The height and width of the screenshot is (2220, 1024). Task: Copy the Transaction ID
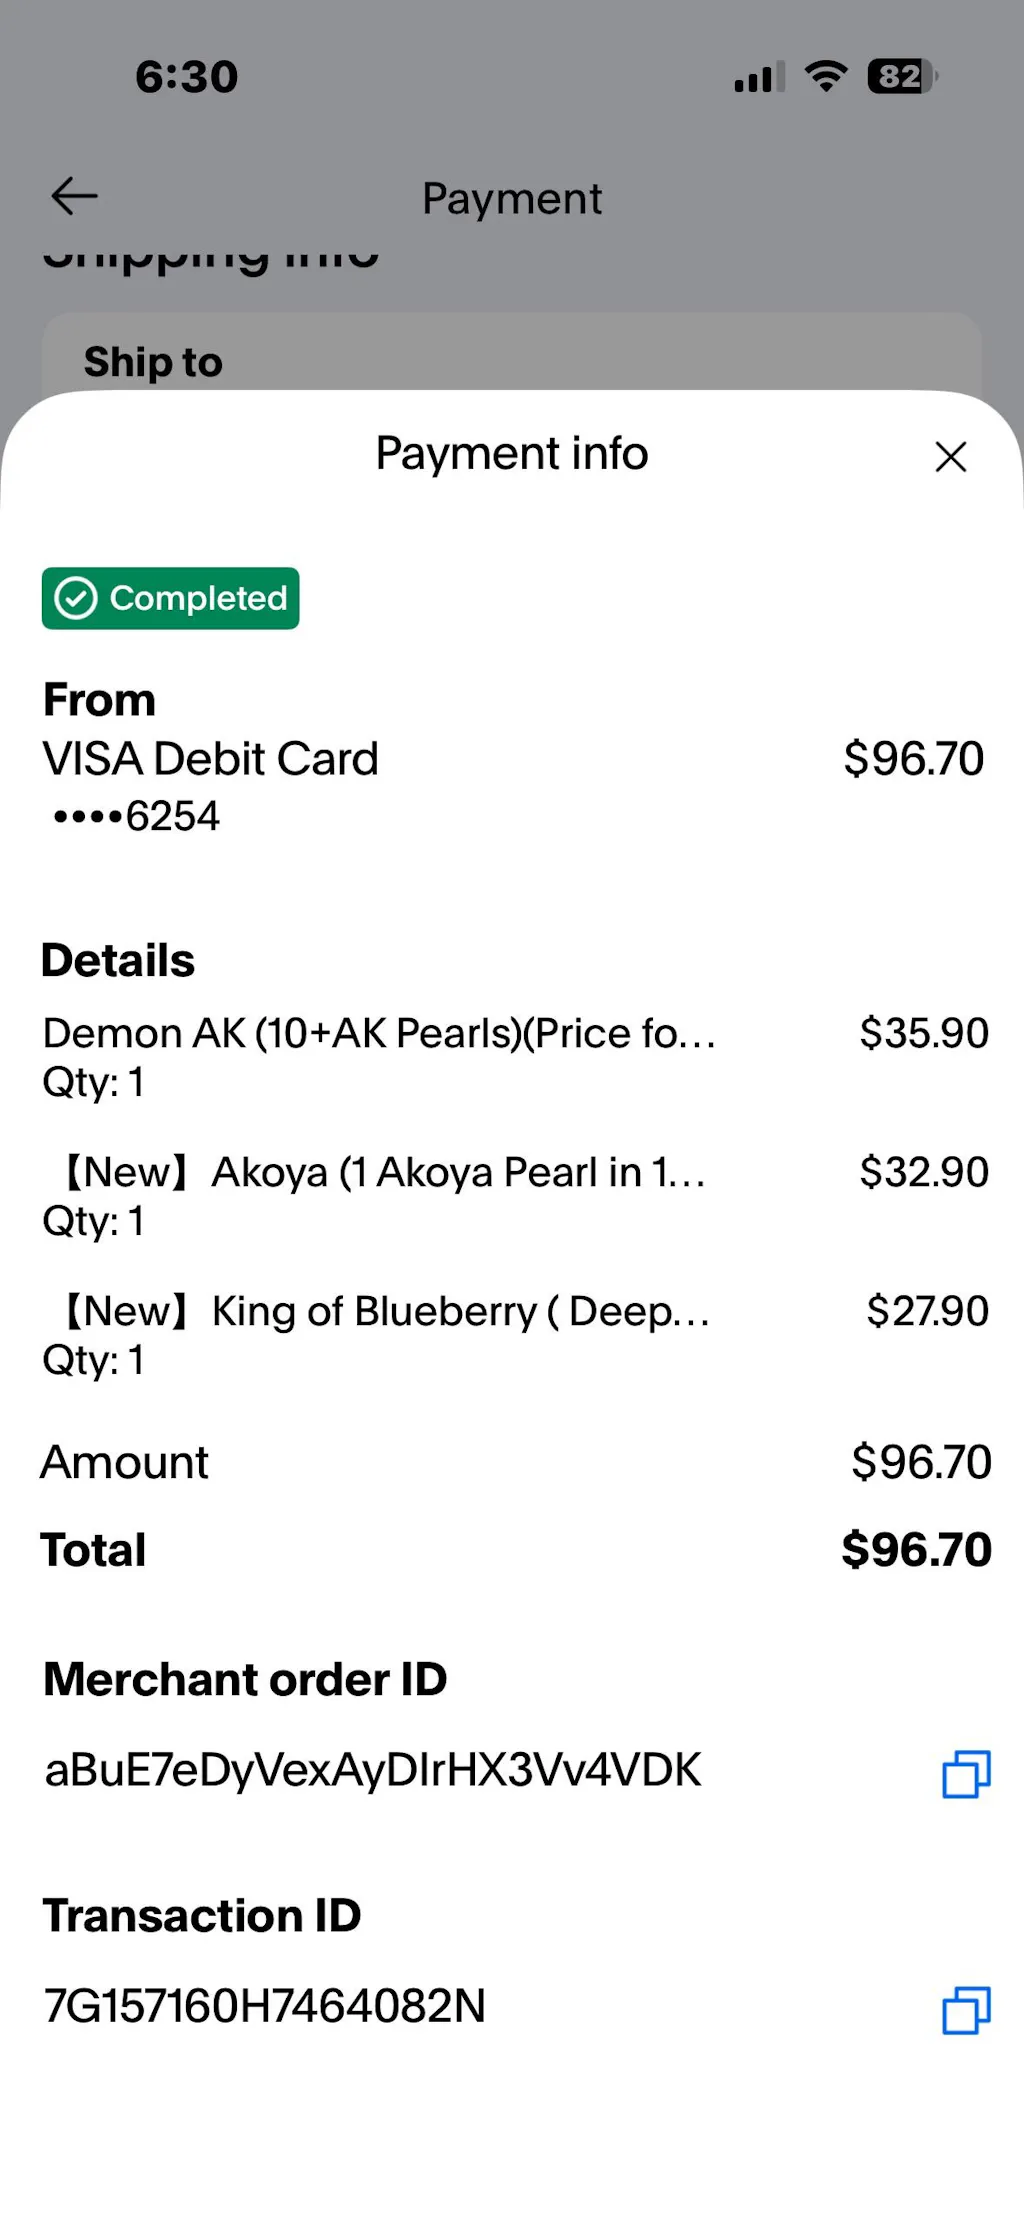966,2010
